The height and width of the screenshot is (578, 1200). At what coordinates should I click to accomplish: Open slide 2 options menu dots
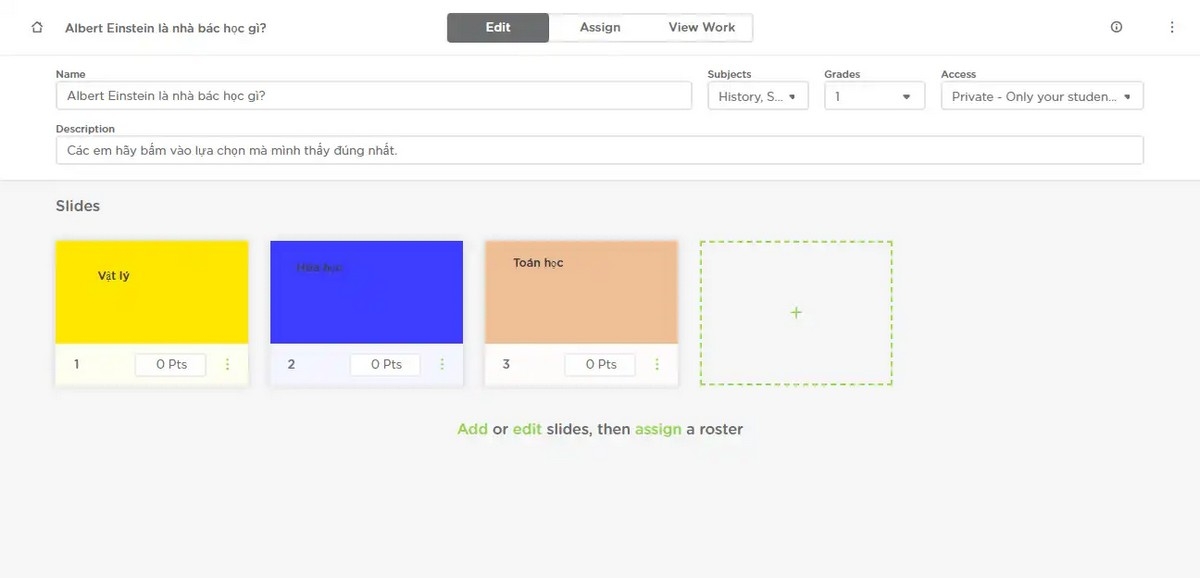point(442,365)
